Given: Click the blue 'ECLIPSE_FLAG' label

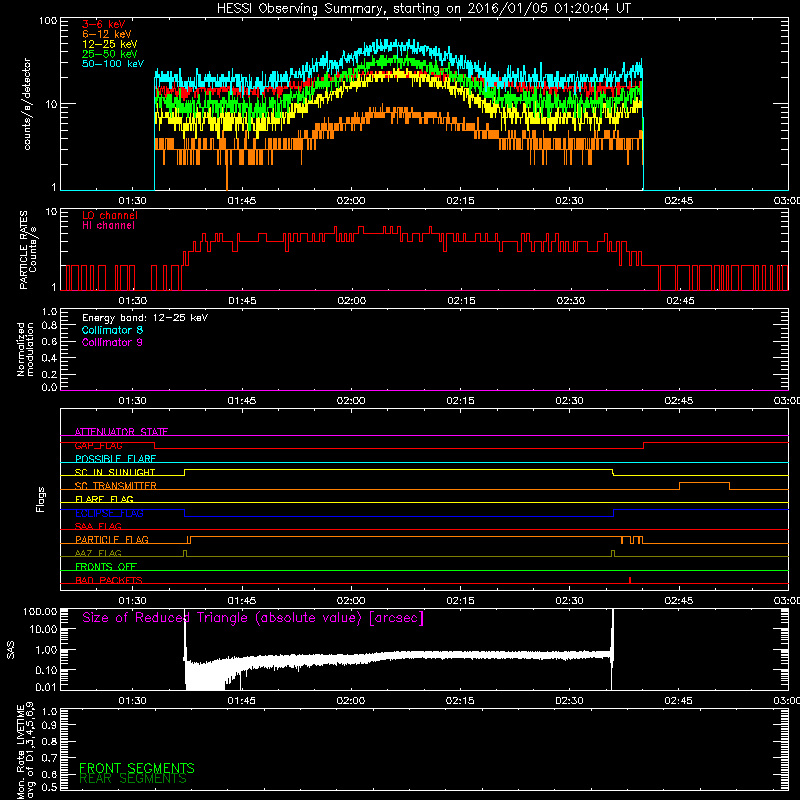Looking at the screenshot, I should [x=109, y=513].
